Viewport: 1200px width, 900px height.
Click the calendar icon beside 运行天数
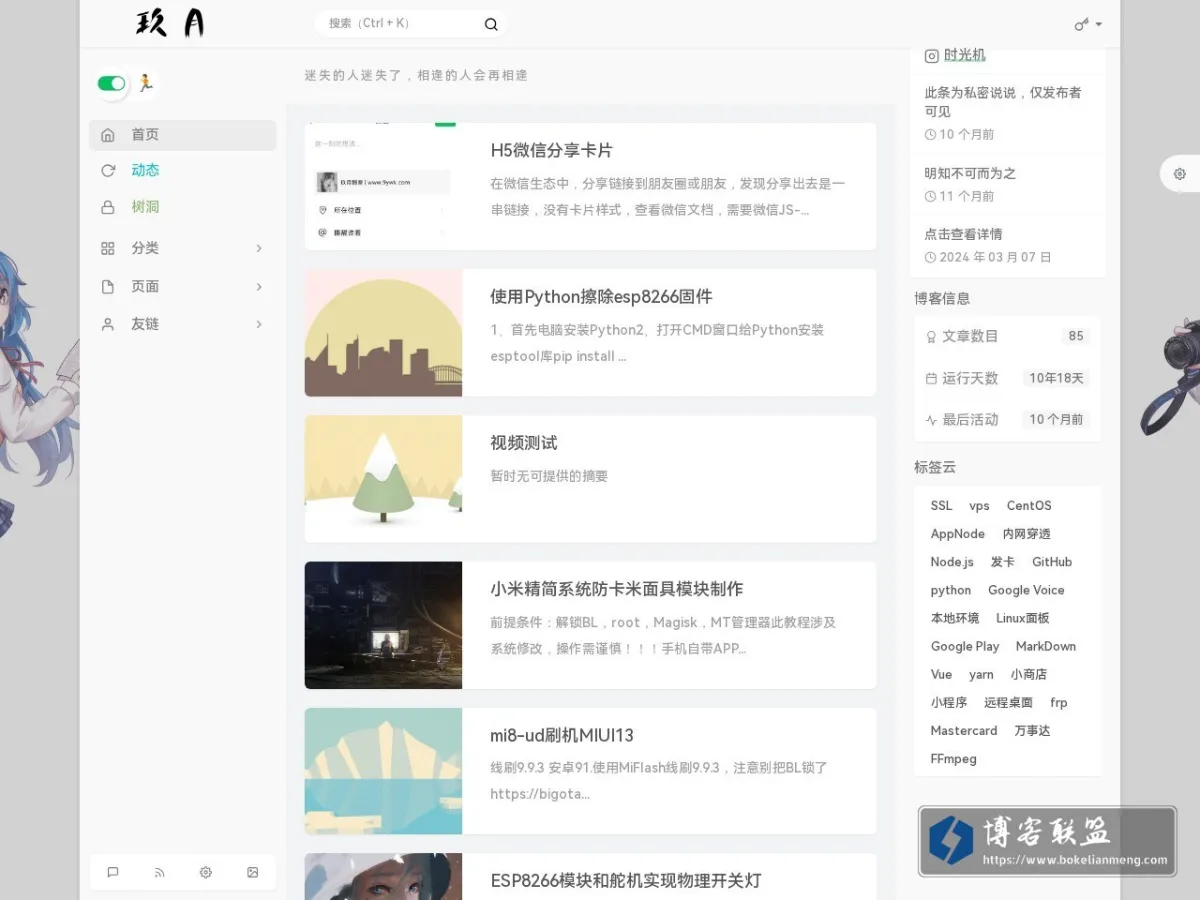tap(931, 379)
